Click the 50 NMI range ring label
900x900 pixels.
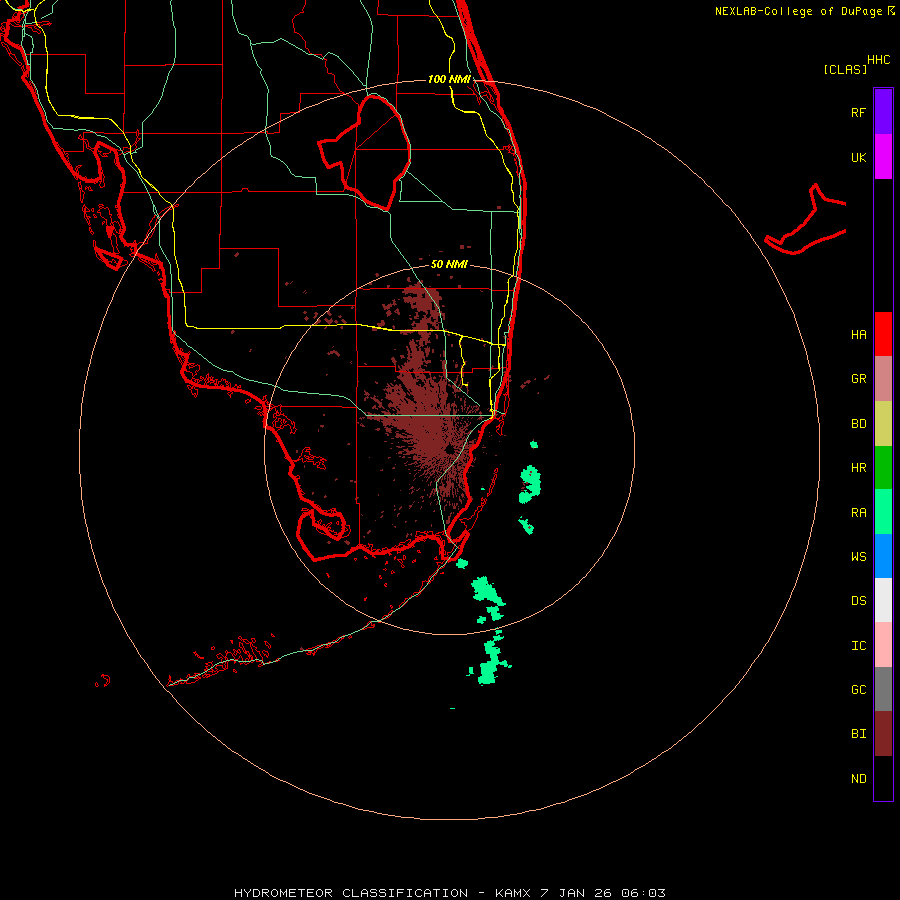[x=449, y=264]
